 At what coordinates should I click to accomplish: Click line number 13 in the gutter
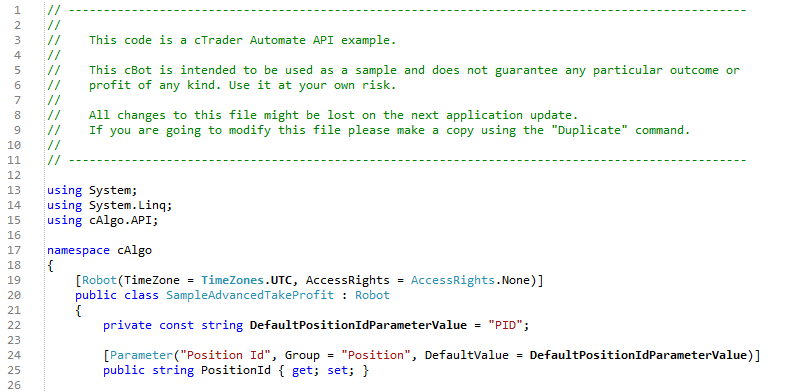14,190
